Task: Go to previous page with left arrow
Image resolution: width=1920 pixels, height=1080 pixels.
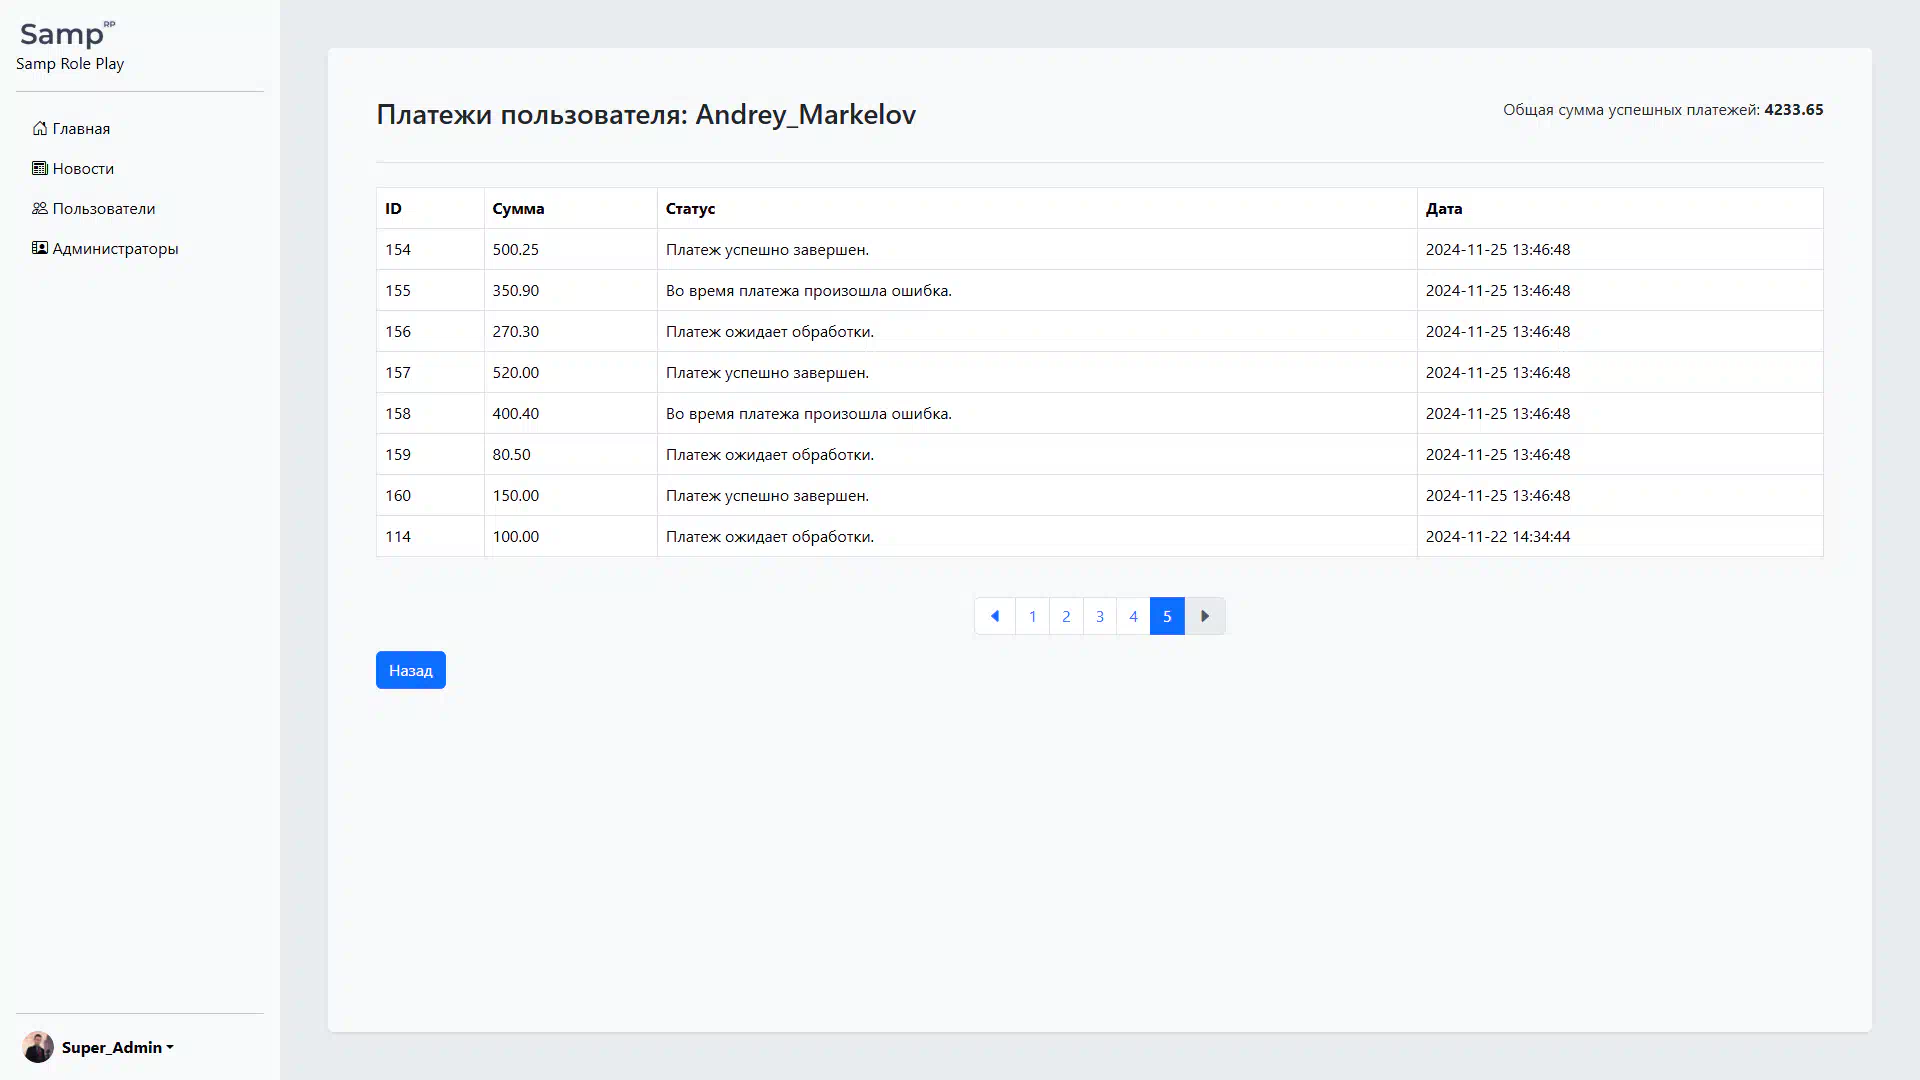Action: [995, 616]
